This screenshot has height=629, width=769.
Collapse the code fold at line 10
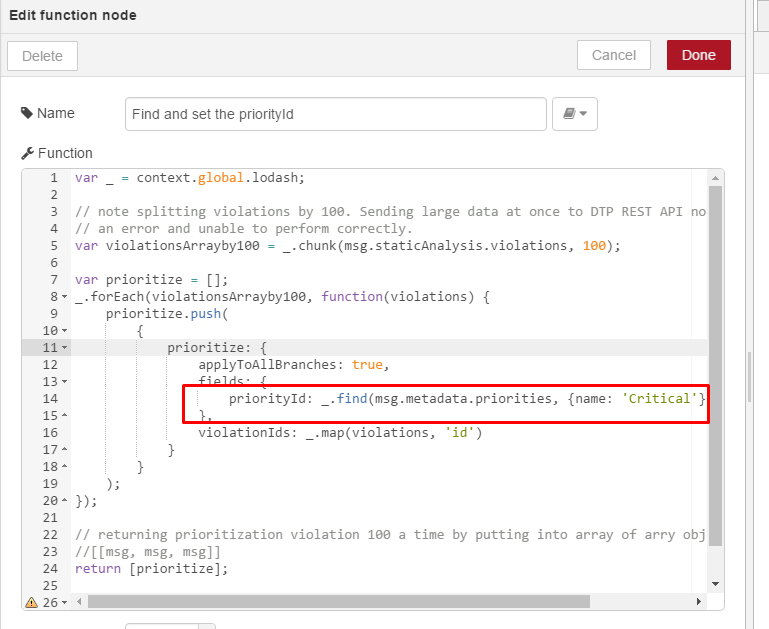[x=65, y=331]
